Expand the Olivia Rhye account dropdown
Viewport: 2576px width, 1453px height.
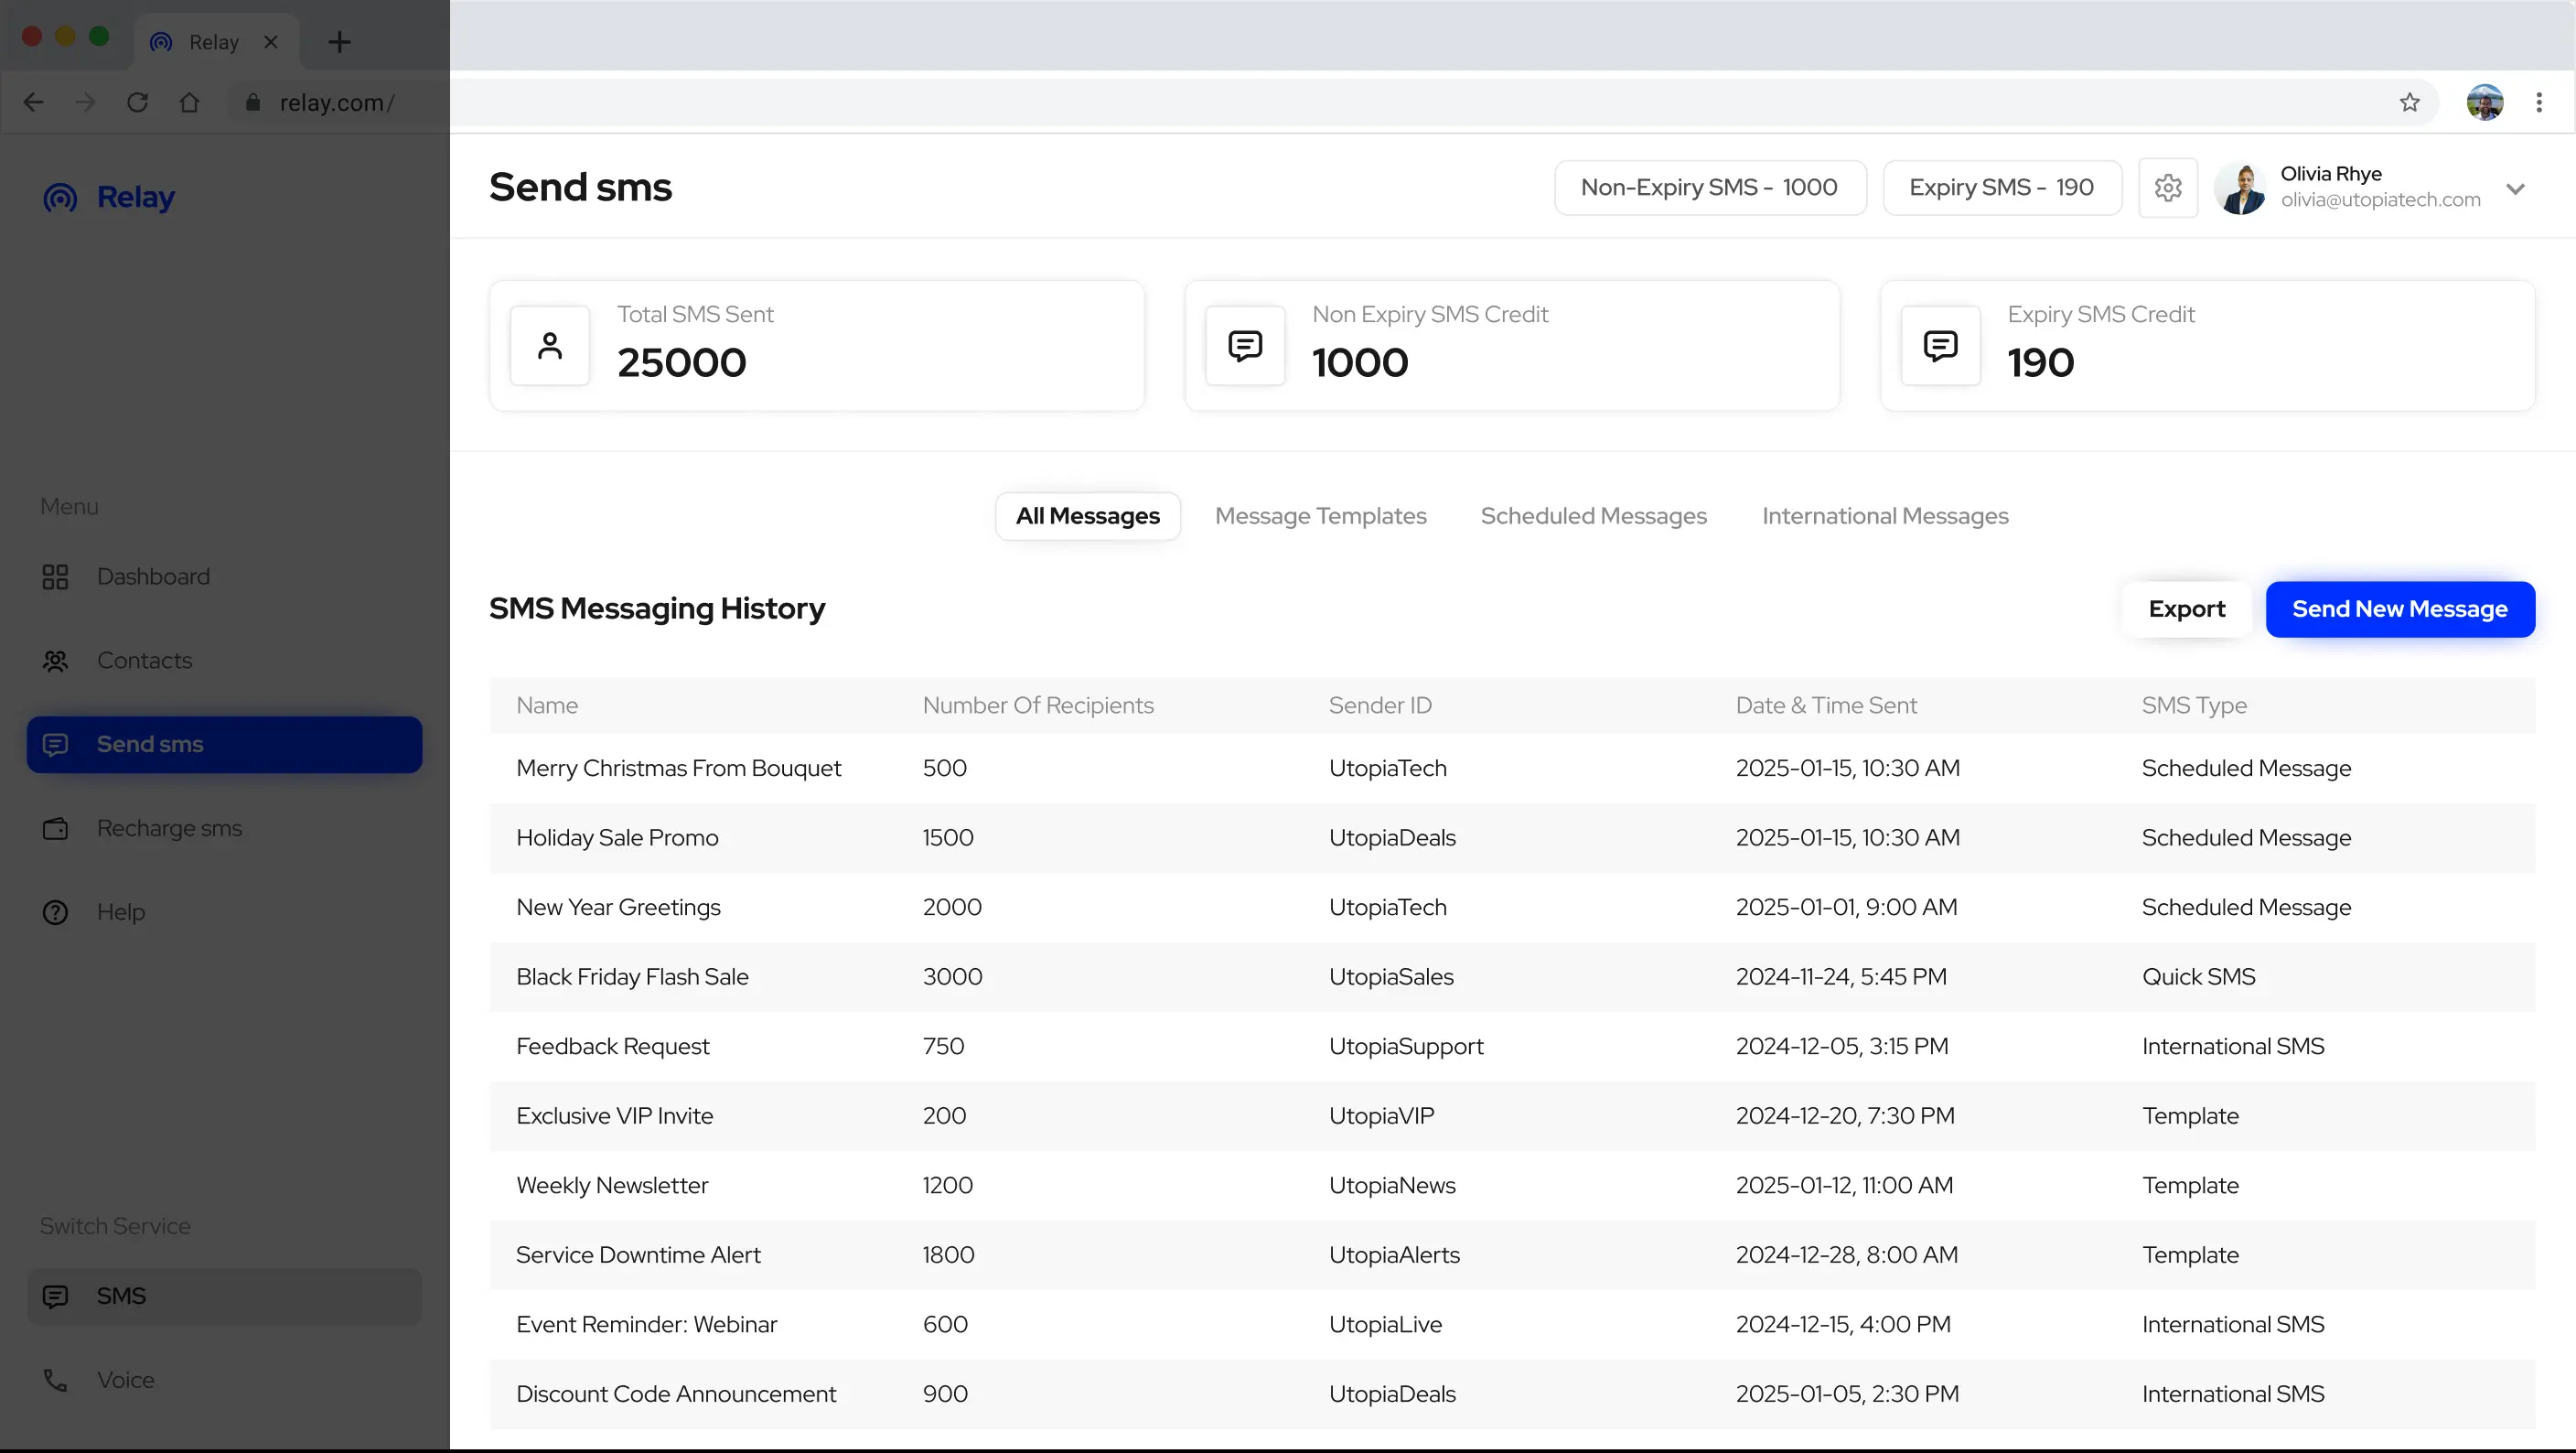pyautogui.click(x=2515, y=188)
